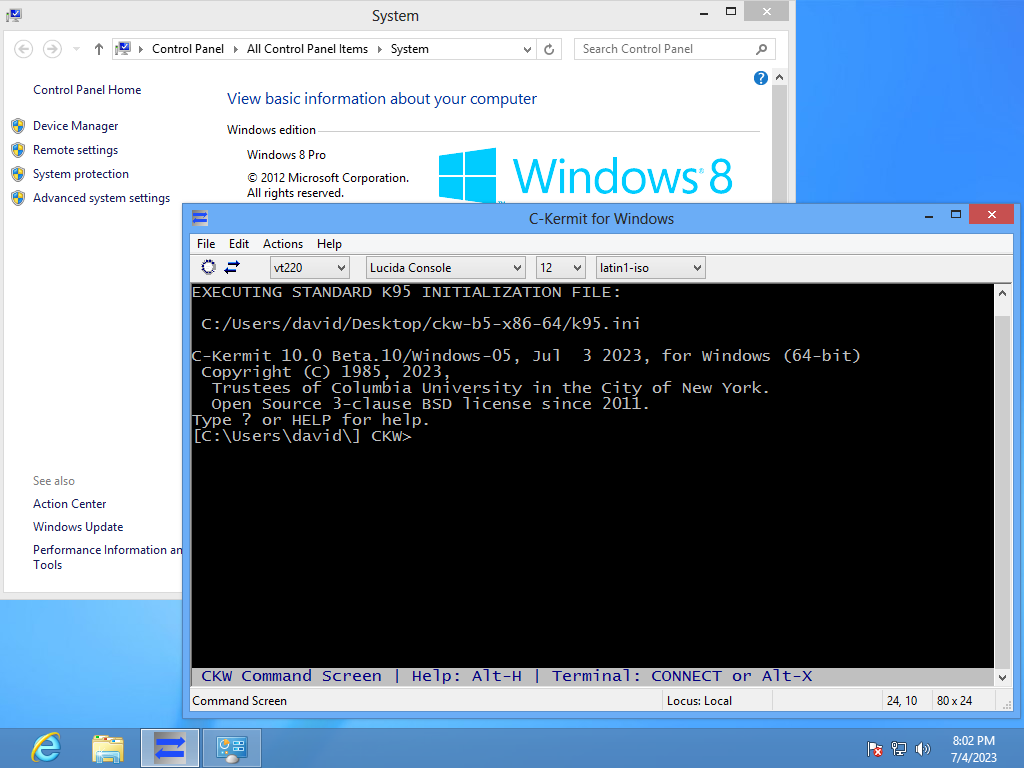Open Advanced system settings link
Image resolution: width=1024 pixels, height=768 pixels.
(101, 198)
